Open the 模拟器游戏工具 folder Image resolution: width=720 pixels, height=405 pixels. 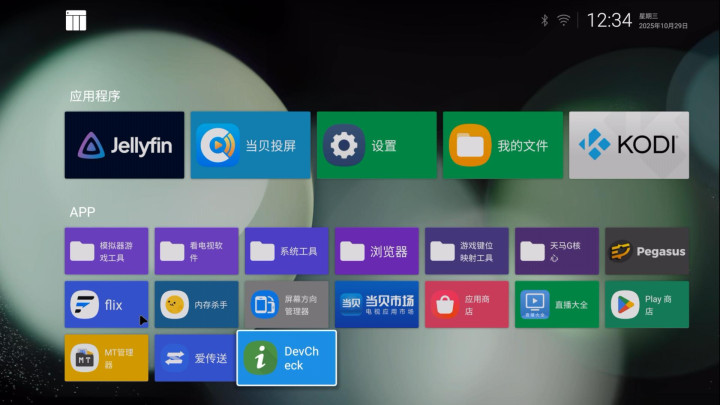[107, 251]
